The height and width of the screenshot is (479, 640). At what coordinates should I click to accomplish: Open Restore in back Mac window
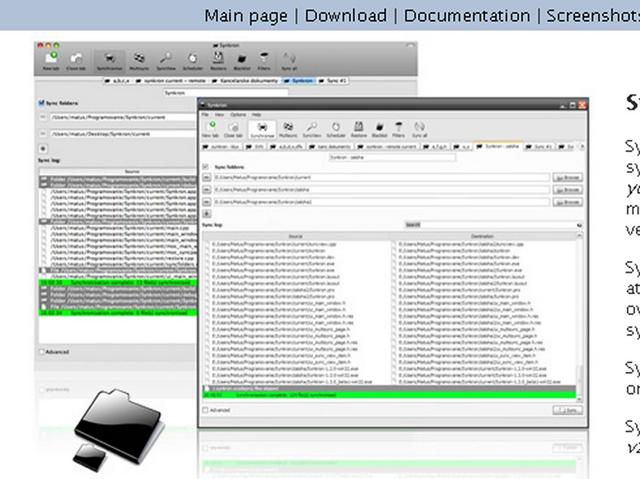point(218,61)
